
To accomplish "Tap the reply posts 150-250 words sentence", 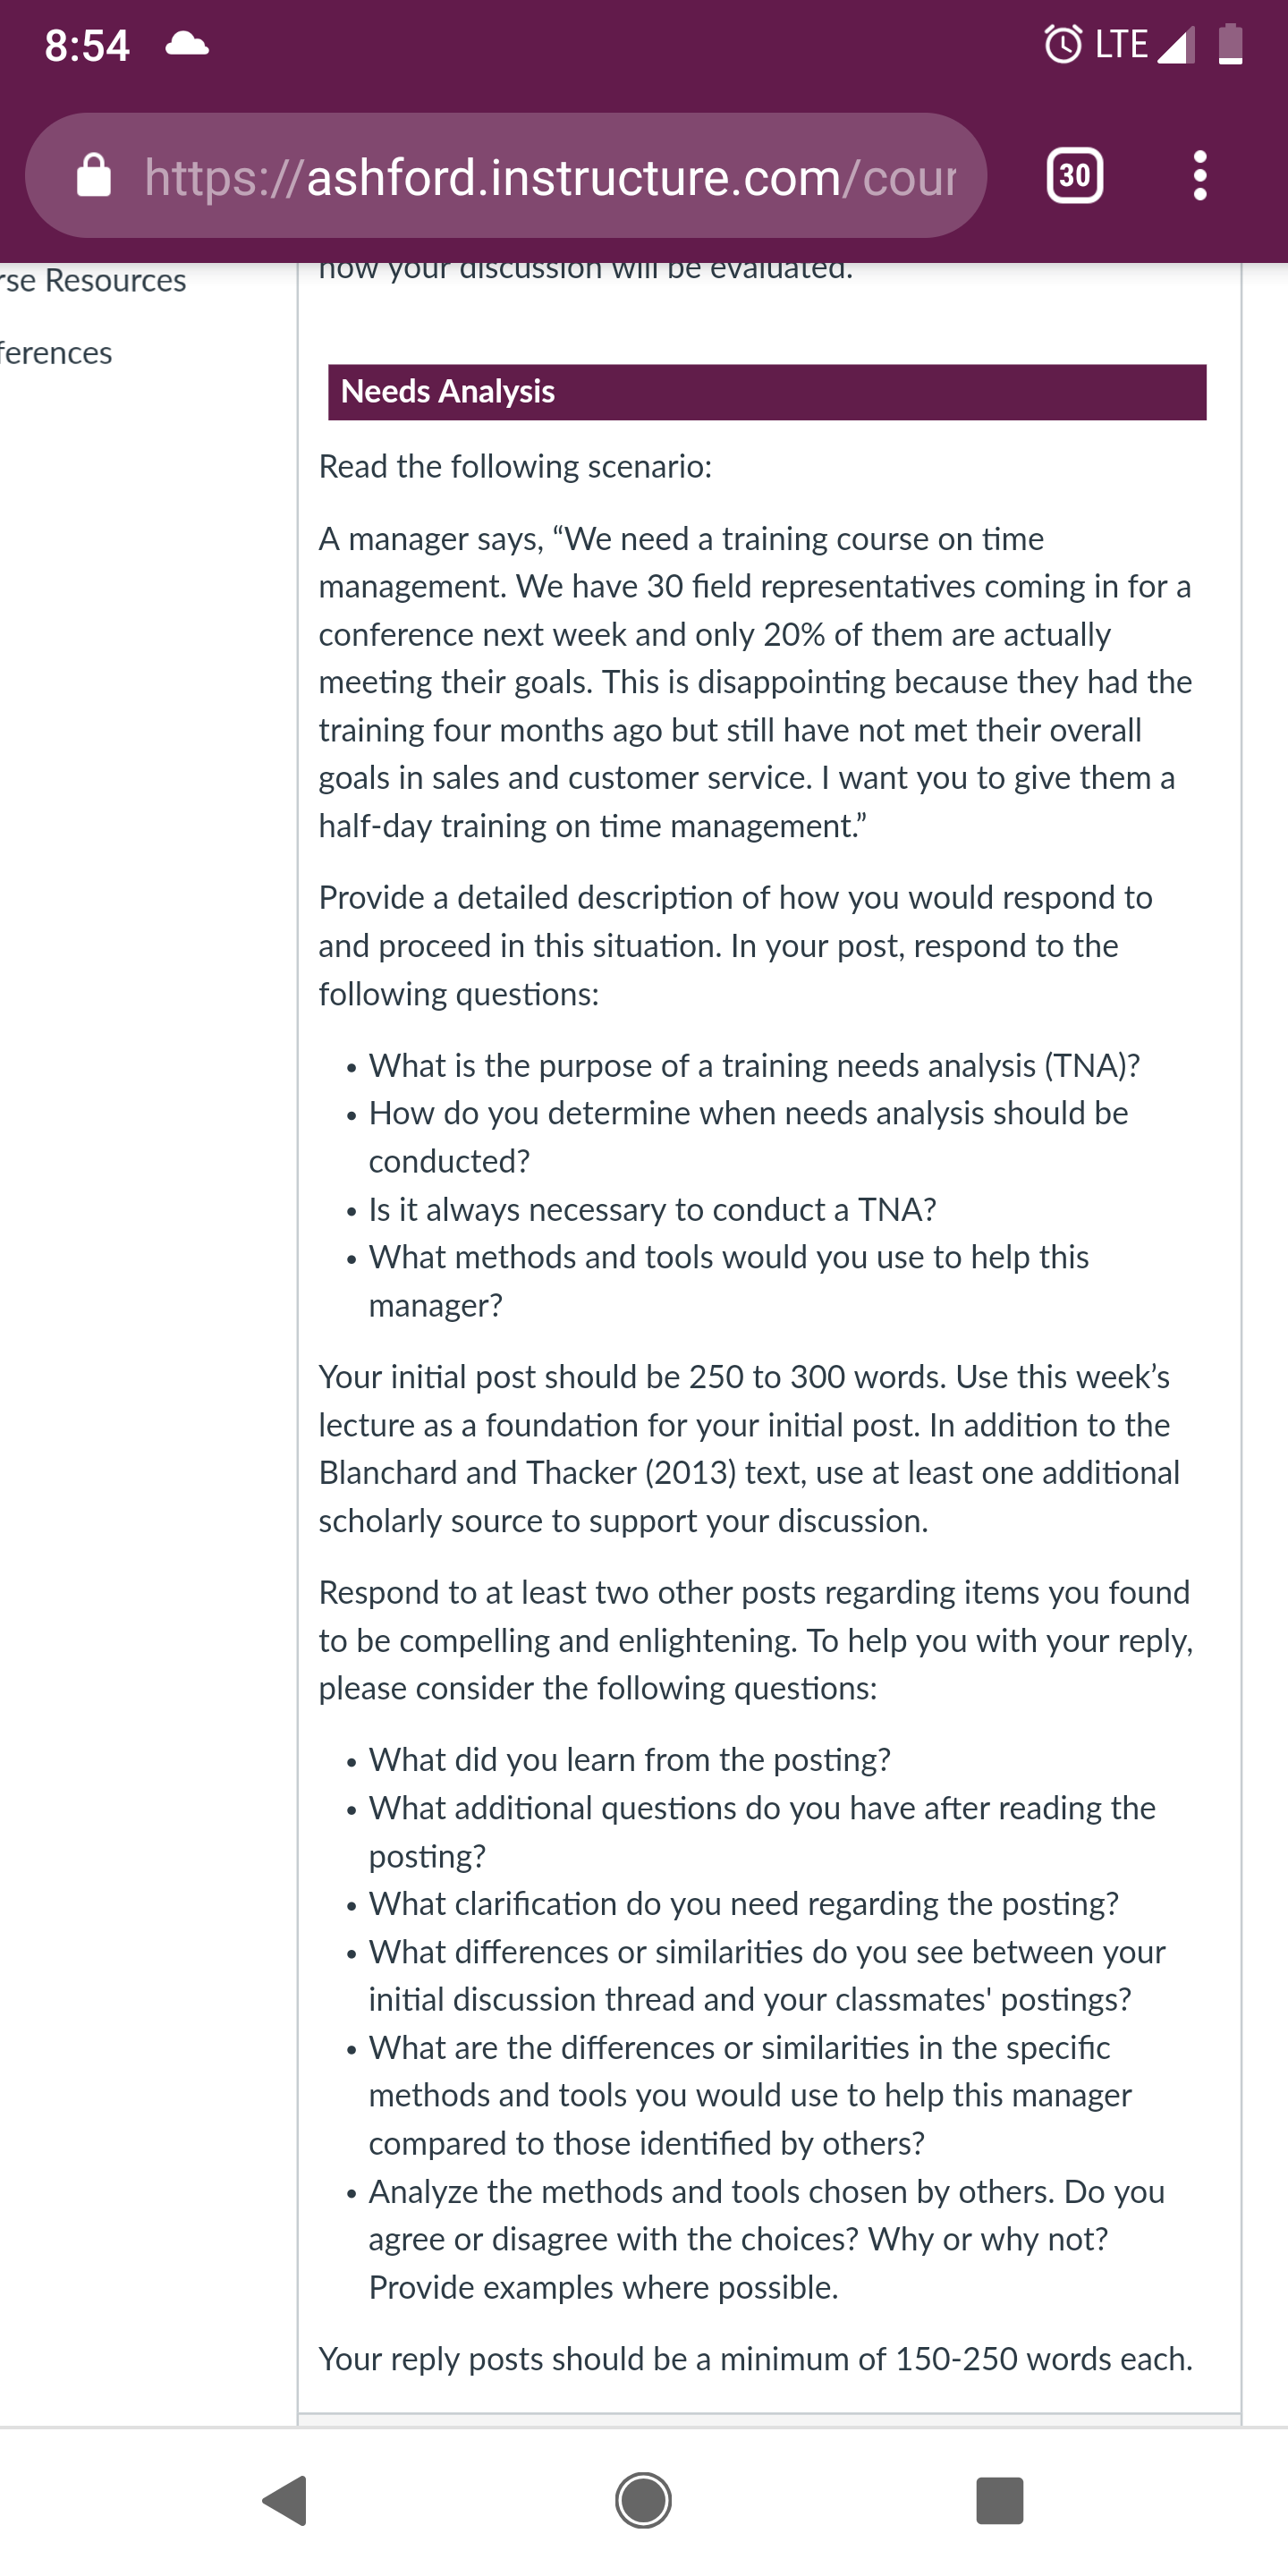I will click(x=755, y=2359).
